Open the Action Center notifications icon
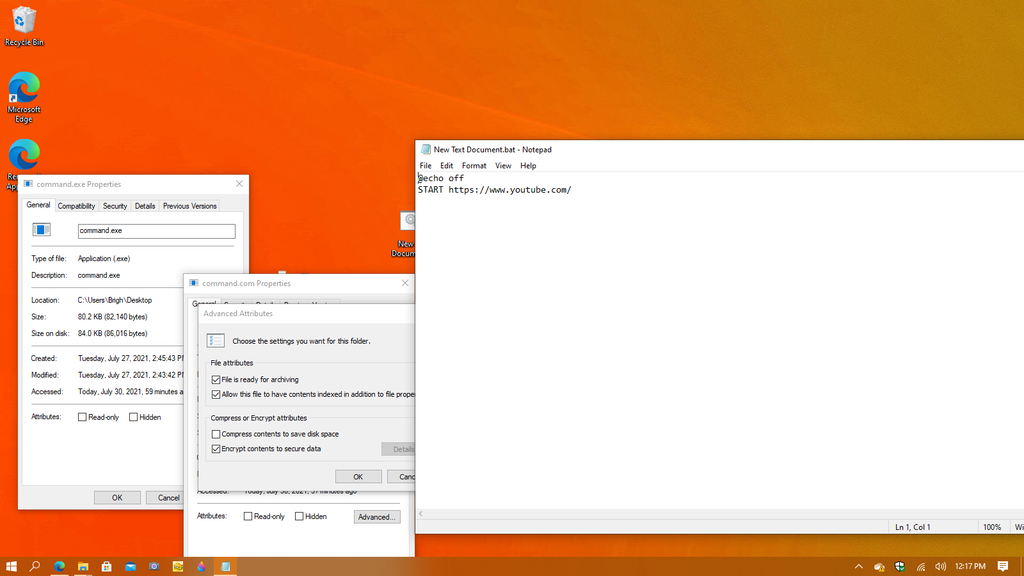This screenshot has width=1024, height=576. pyautogui.click(x=1003, y=566)
